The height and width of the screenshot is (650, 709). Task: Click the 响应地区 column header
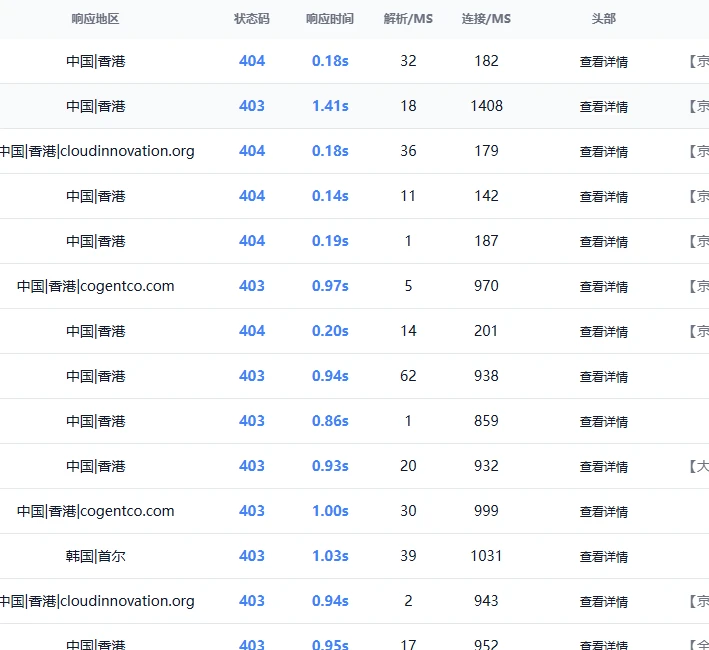click(95, 19)
